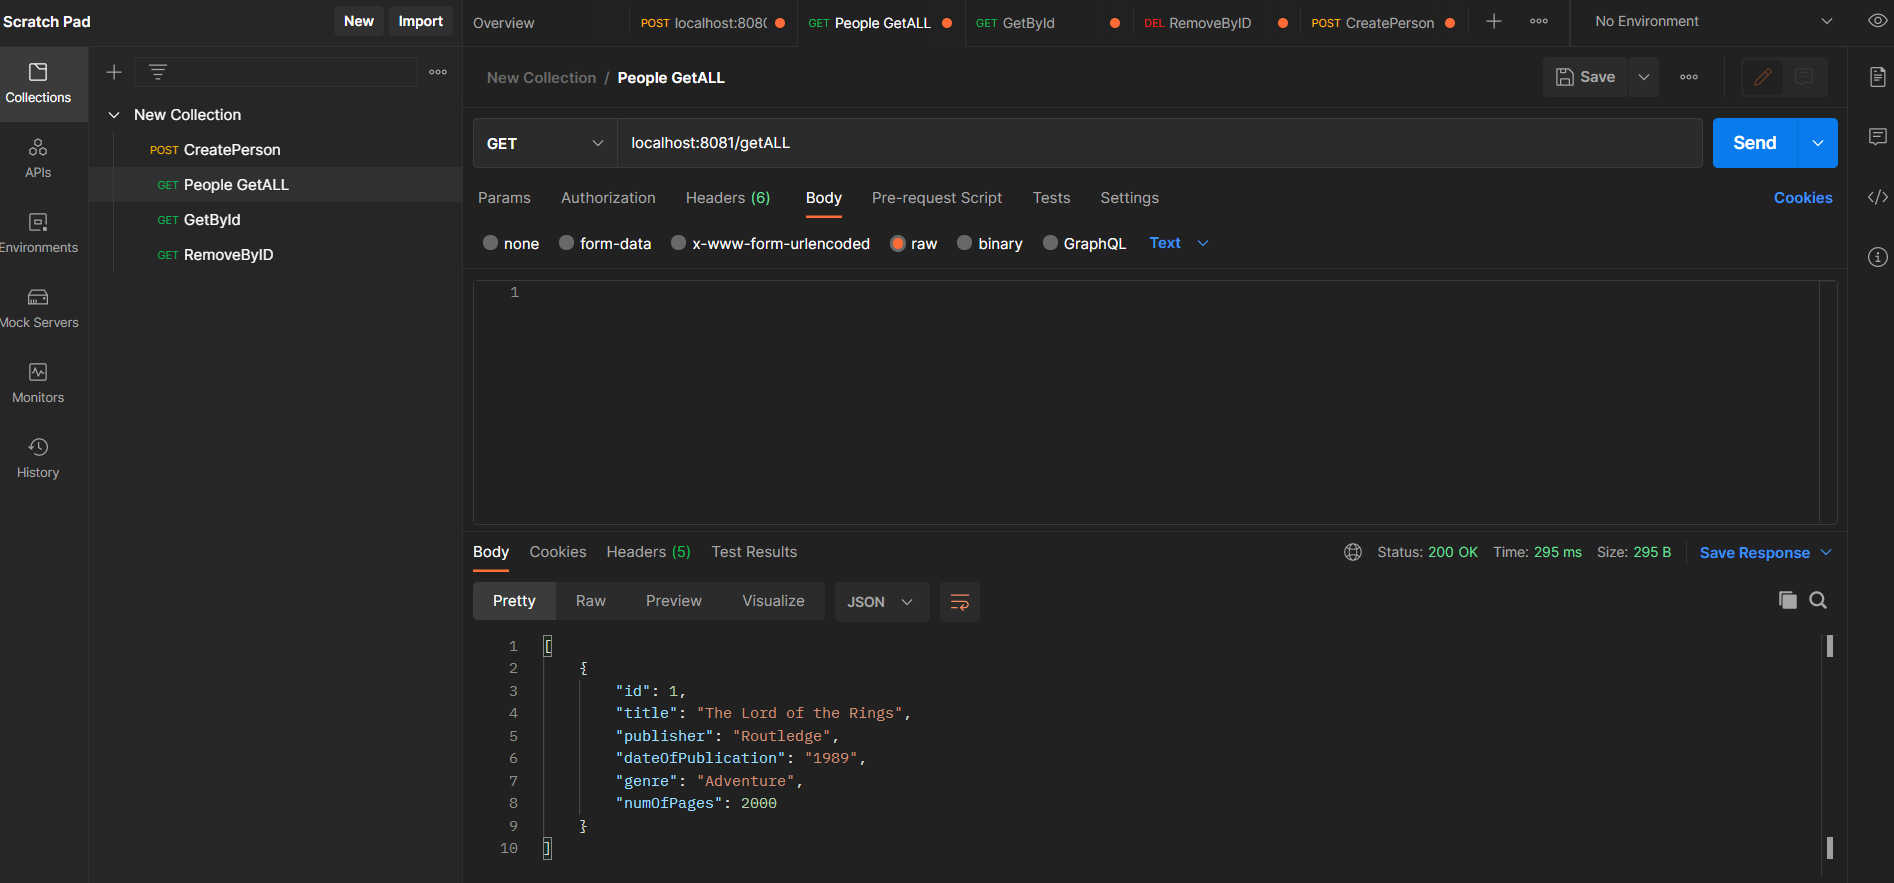Open the Text format dropdown for raw body
Viewport: 1894px width, 883px height.
click(1179, 243)
